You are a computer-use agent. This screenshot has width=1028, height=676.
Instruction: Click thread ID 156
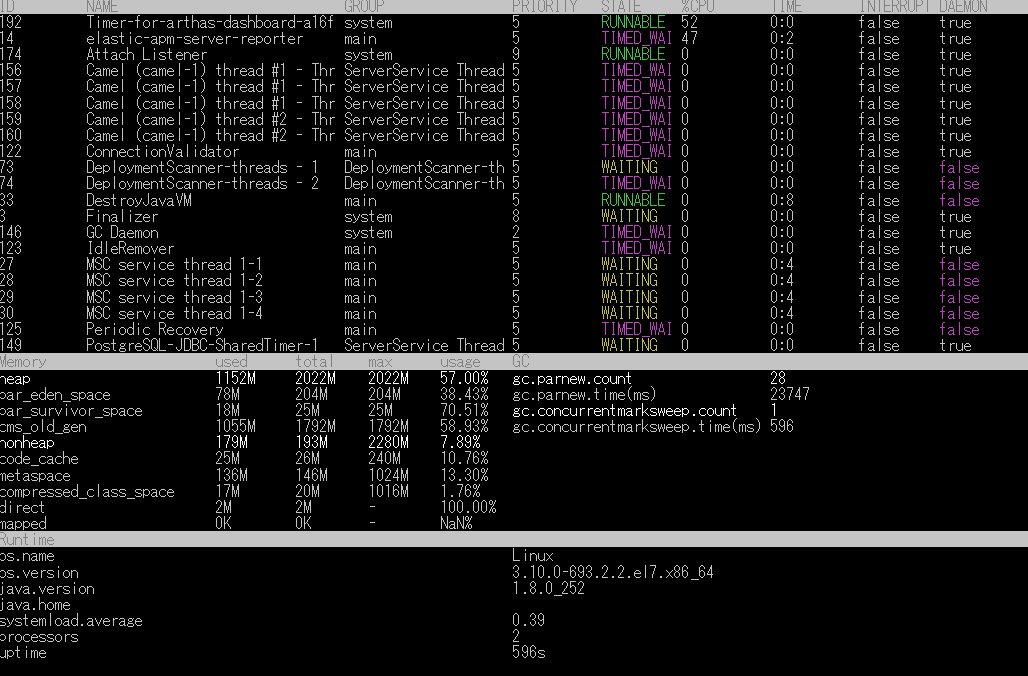point(11,71)
